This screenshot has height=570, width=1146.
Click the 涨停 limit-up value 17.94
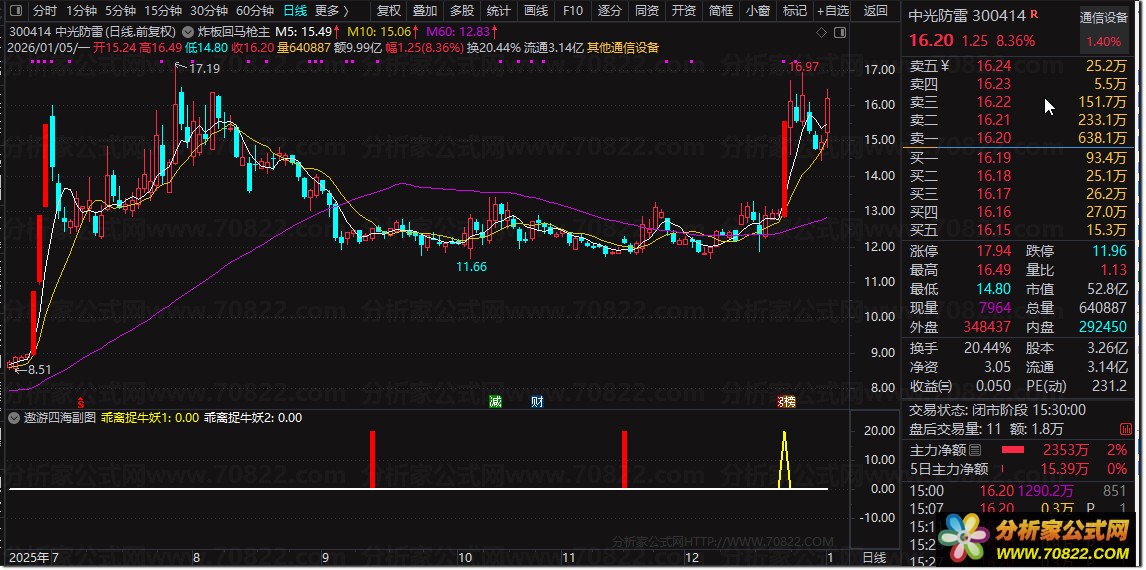tap(994, 252)
